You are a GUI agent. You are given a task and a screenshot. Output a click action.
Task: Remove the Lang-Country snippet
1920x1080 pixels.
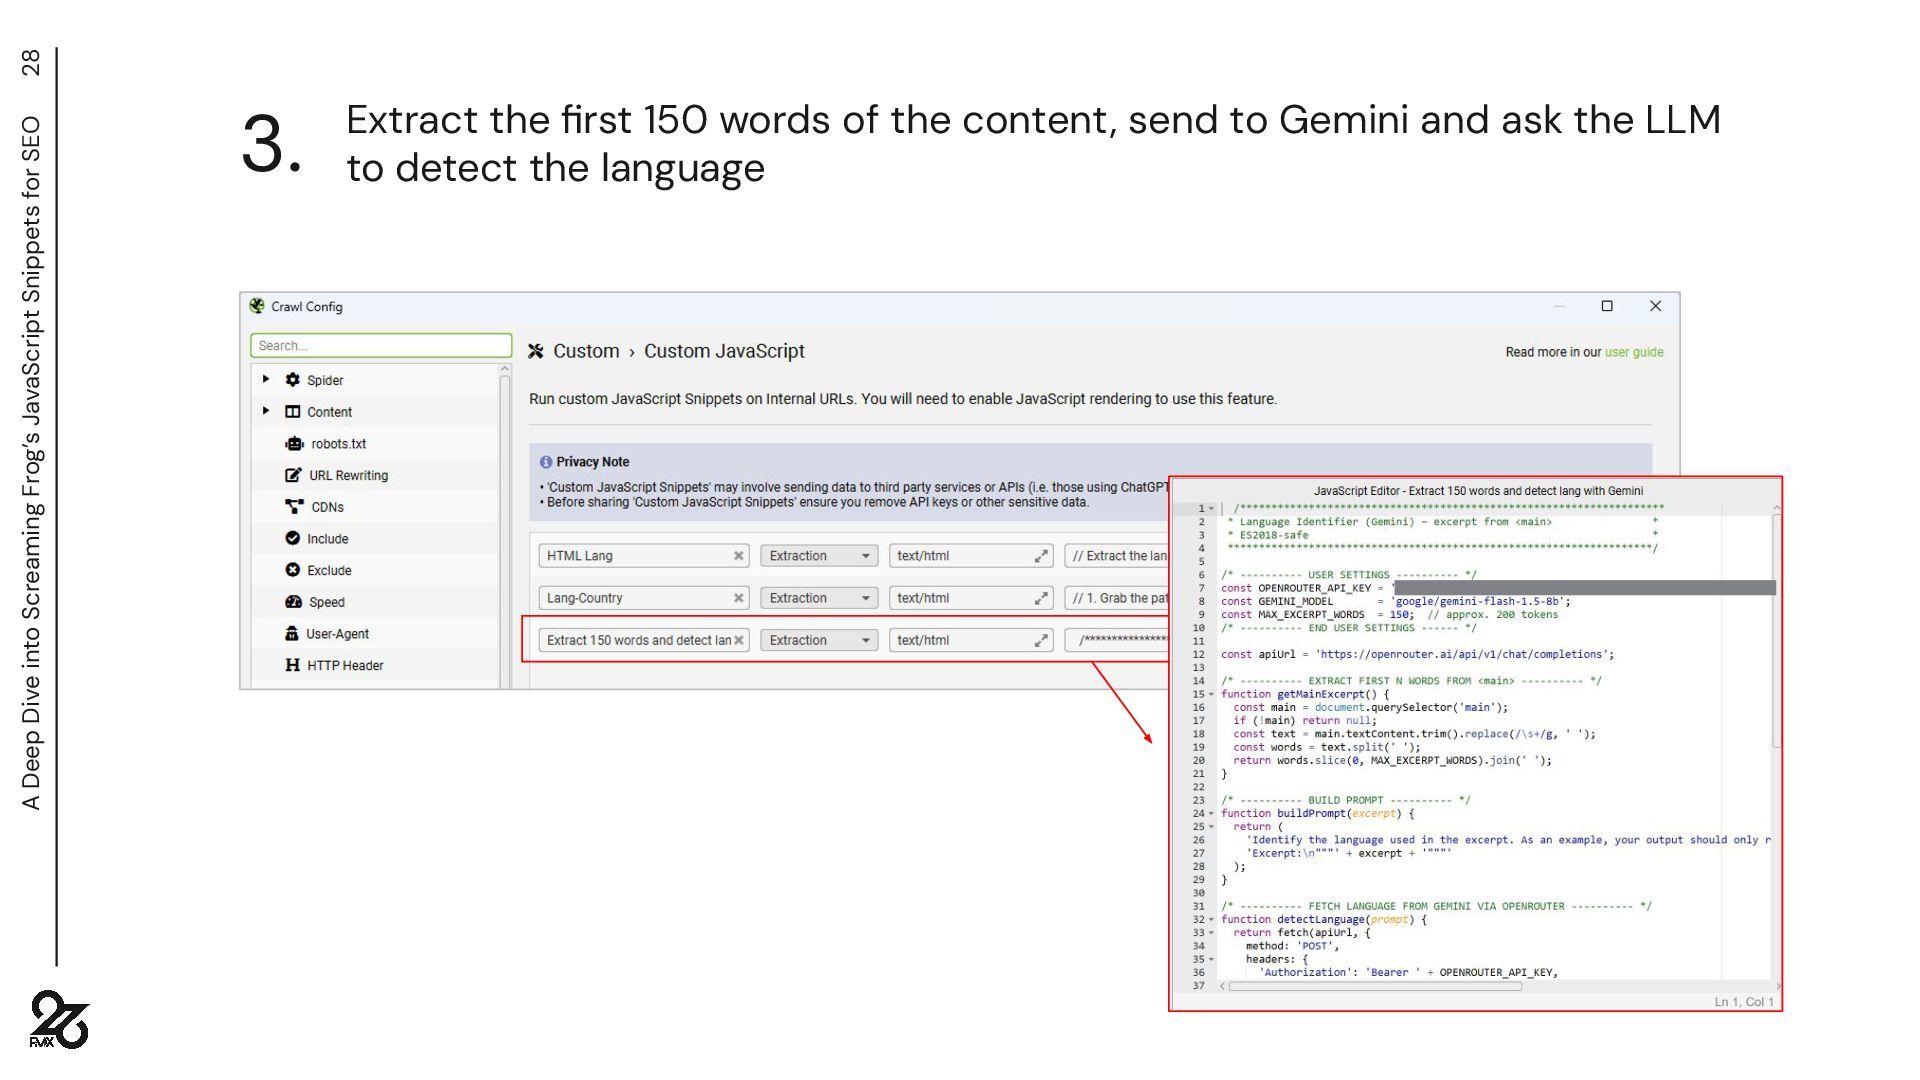pos(738,598)
